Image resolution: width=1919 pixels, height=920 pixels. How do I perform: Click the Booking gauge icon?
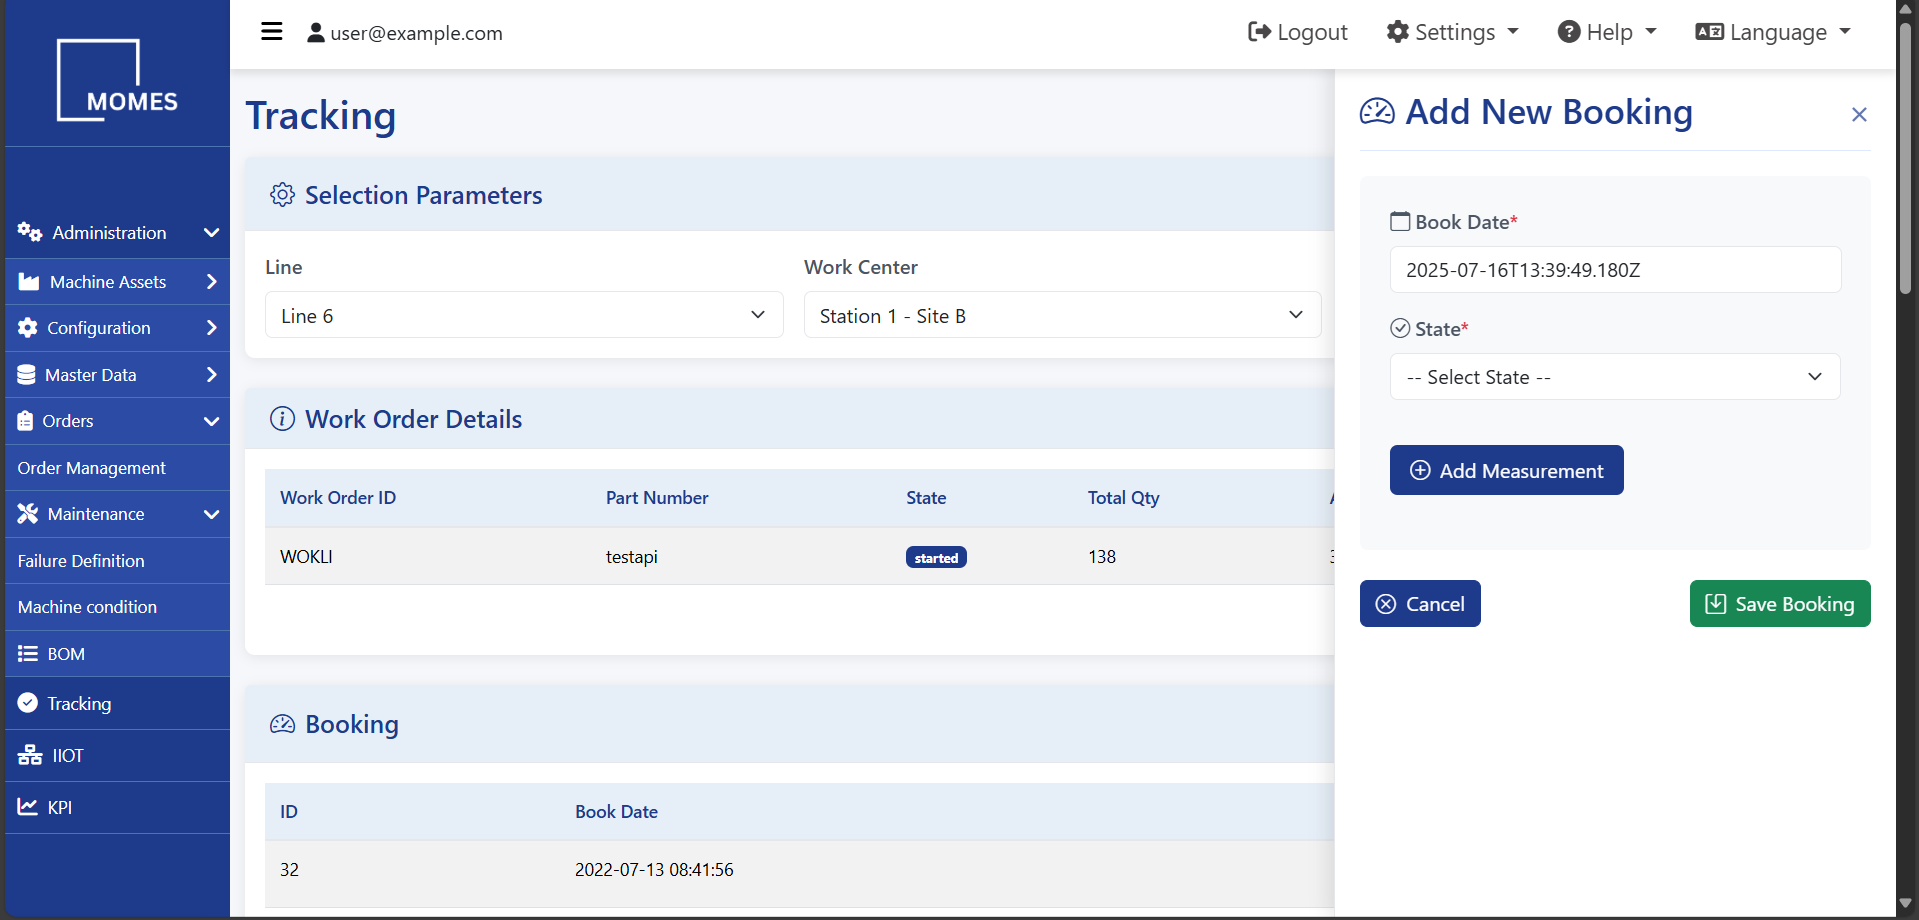click(283, 724)
